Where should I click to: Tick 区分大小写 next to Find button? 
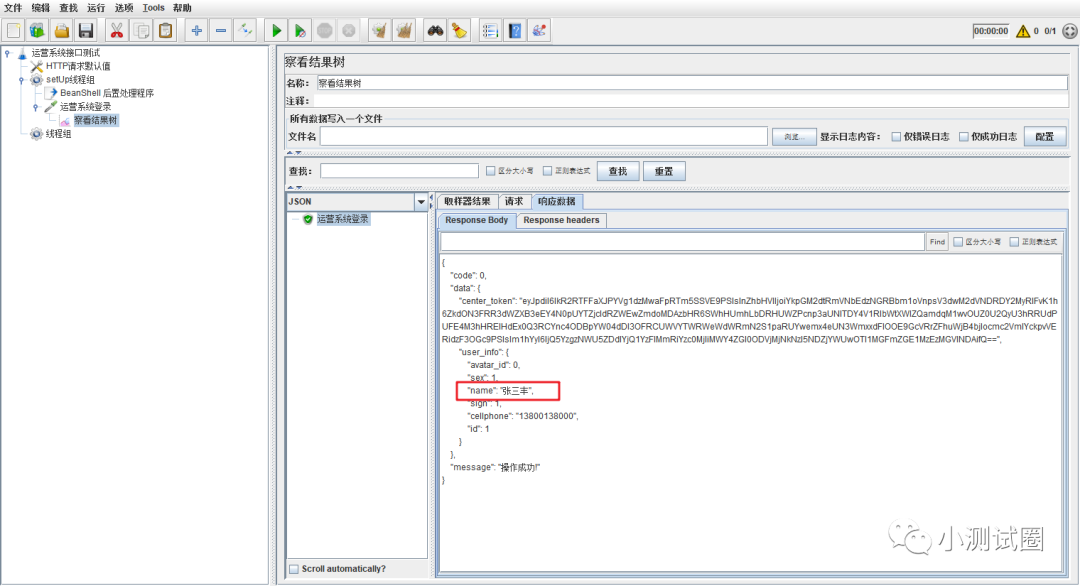(x=958, y=242)
